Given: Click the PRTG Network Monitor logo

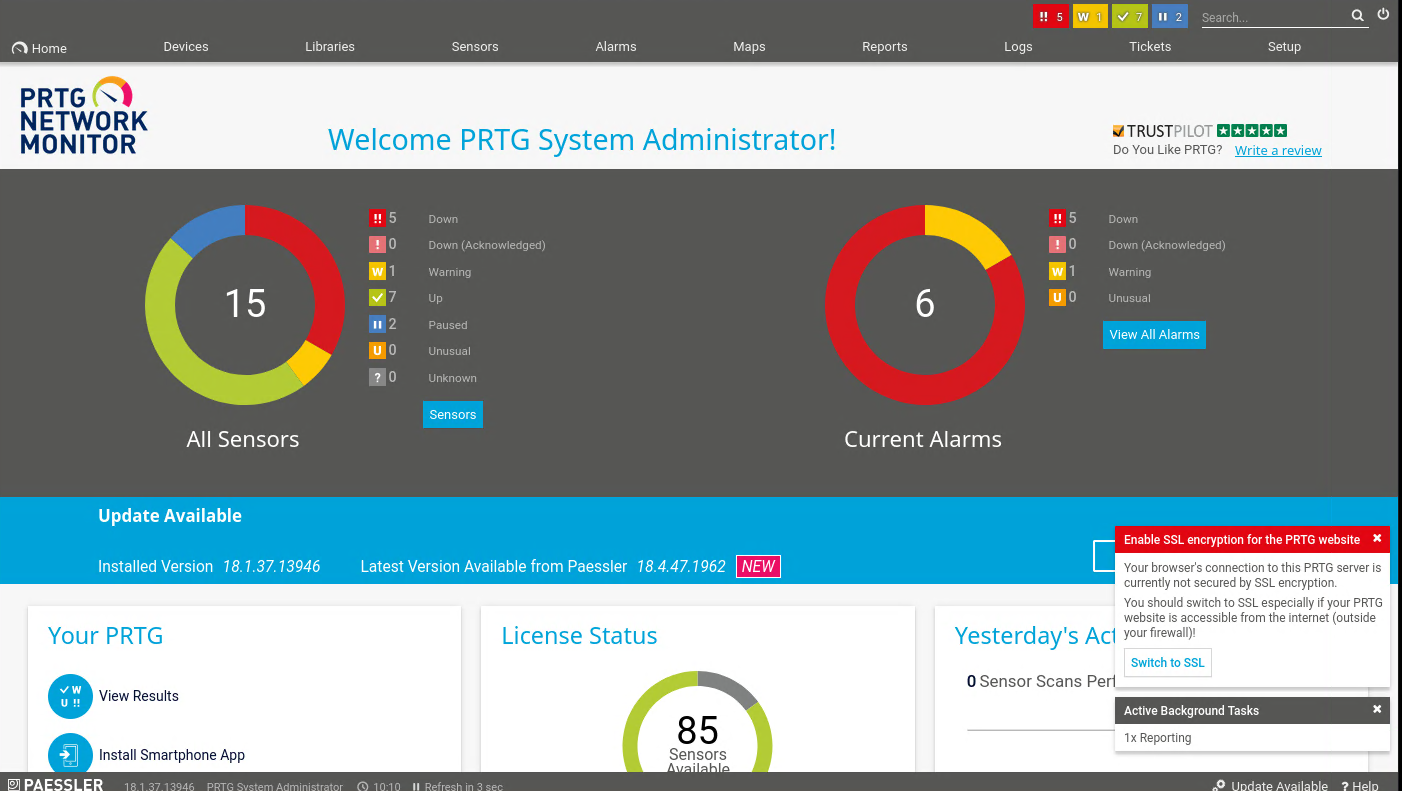Looking at the screenshot, I should click(83, 116).
